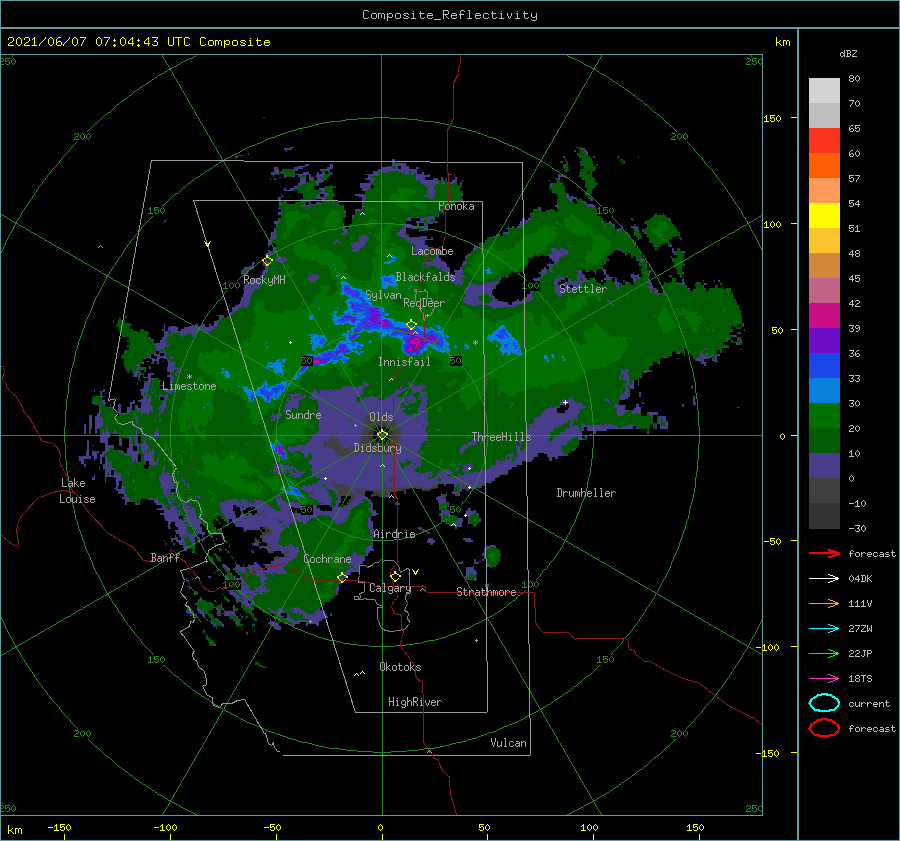The width and height of the screenshot is (900, 841).
Task: Click the dBZ legend heading
Action: pyautogui.click(x=848, y=53)
